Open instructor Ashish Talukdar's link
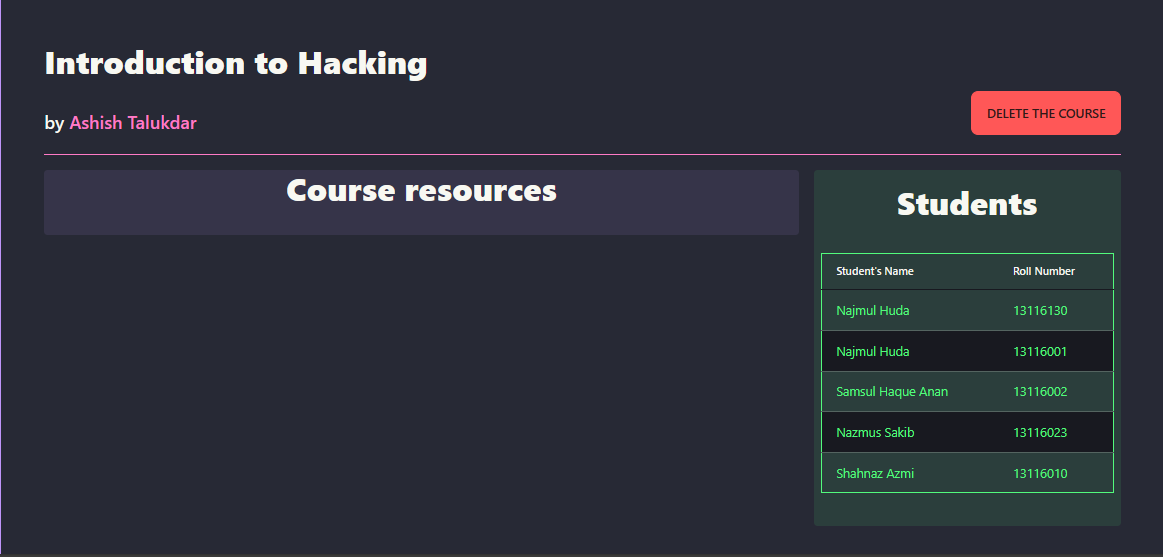The width and height of the screenshot is (1163, 557). pyautogui.click(x=133, y=123)
